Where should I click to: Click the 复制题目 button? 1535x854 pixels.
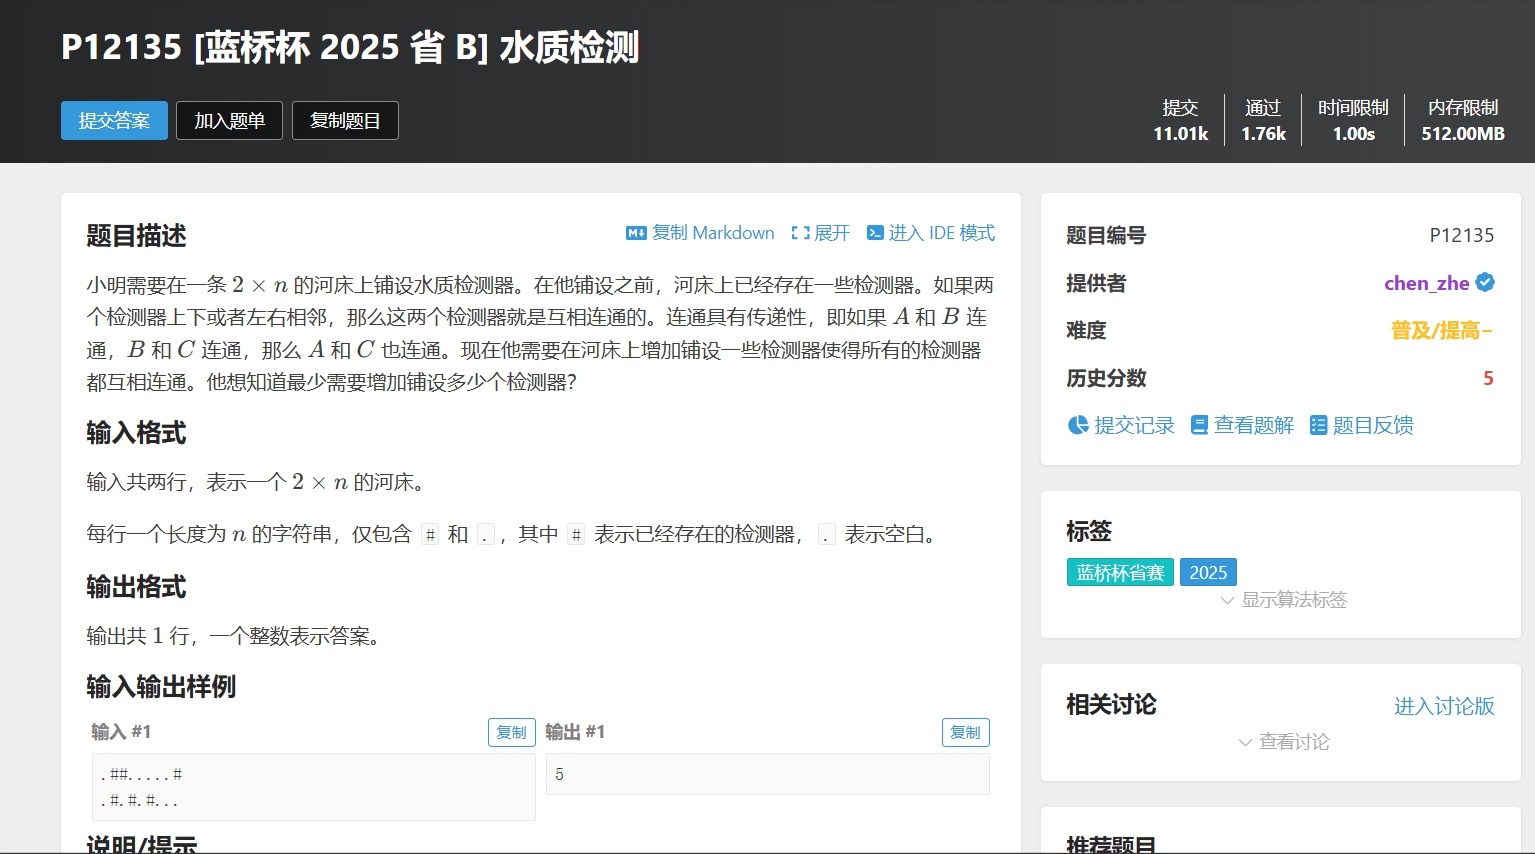345,121
